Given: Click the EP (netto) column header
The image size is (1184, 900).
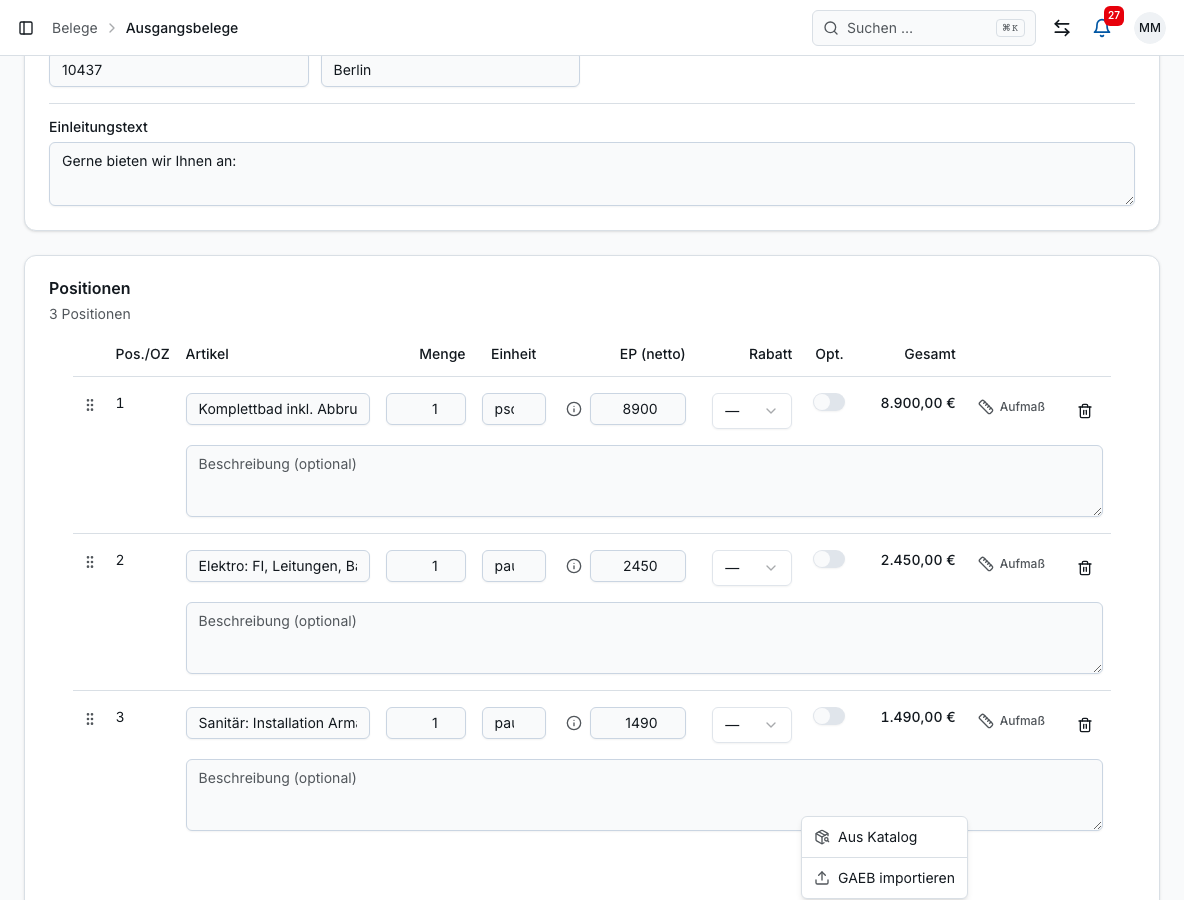Looking at the screenshot, I should click(652, 354).
